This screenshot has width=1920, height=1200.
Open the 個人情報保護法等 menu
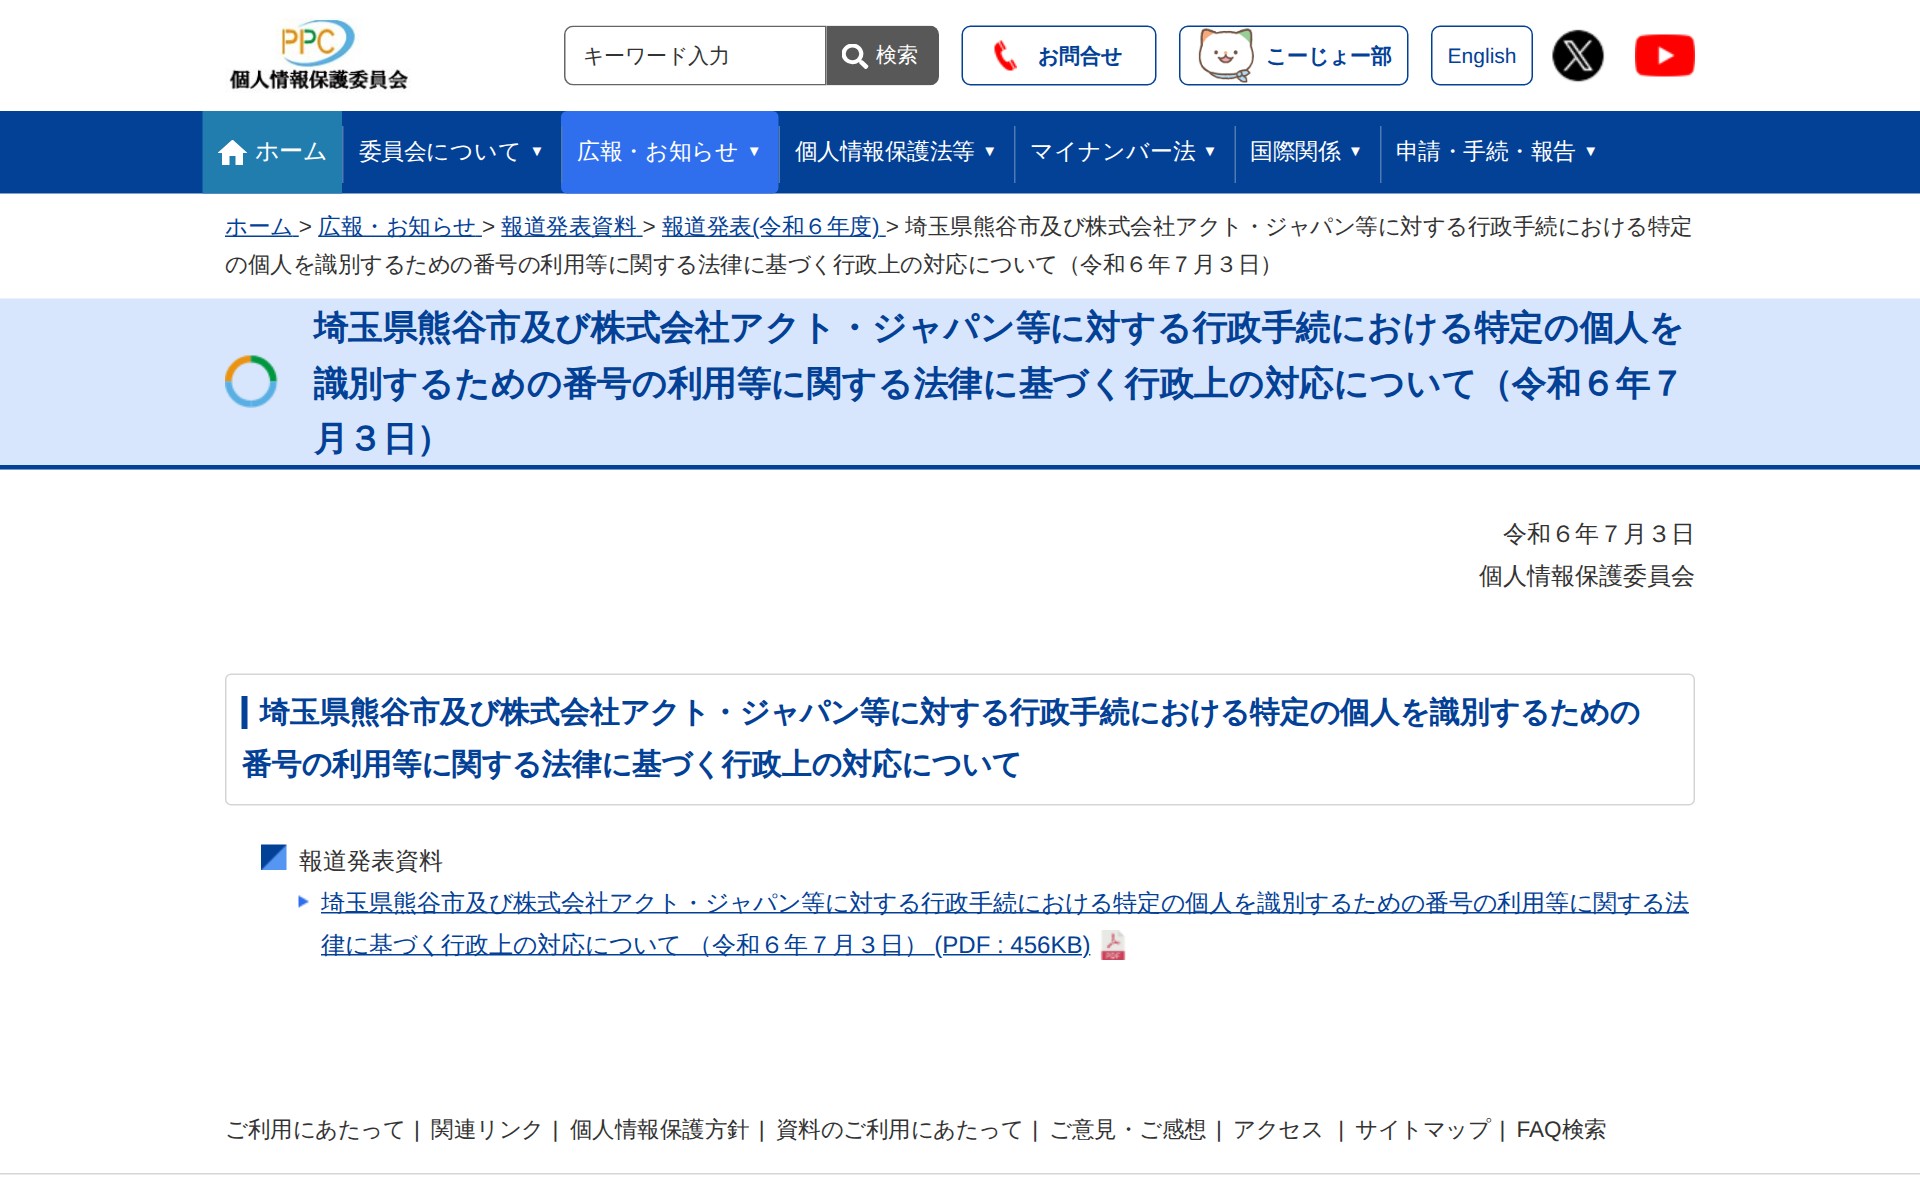coord(893,152)
